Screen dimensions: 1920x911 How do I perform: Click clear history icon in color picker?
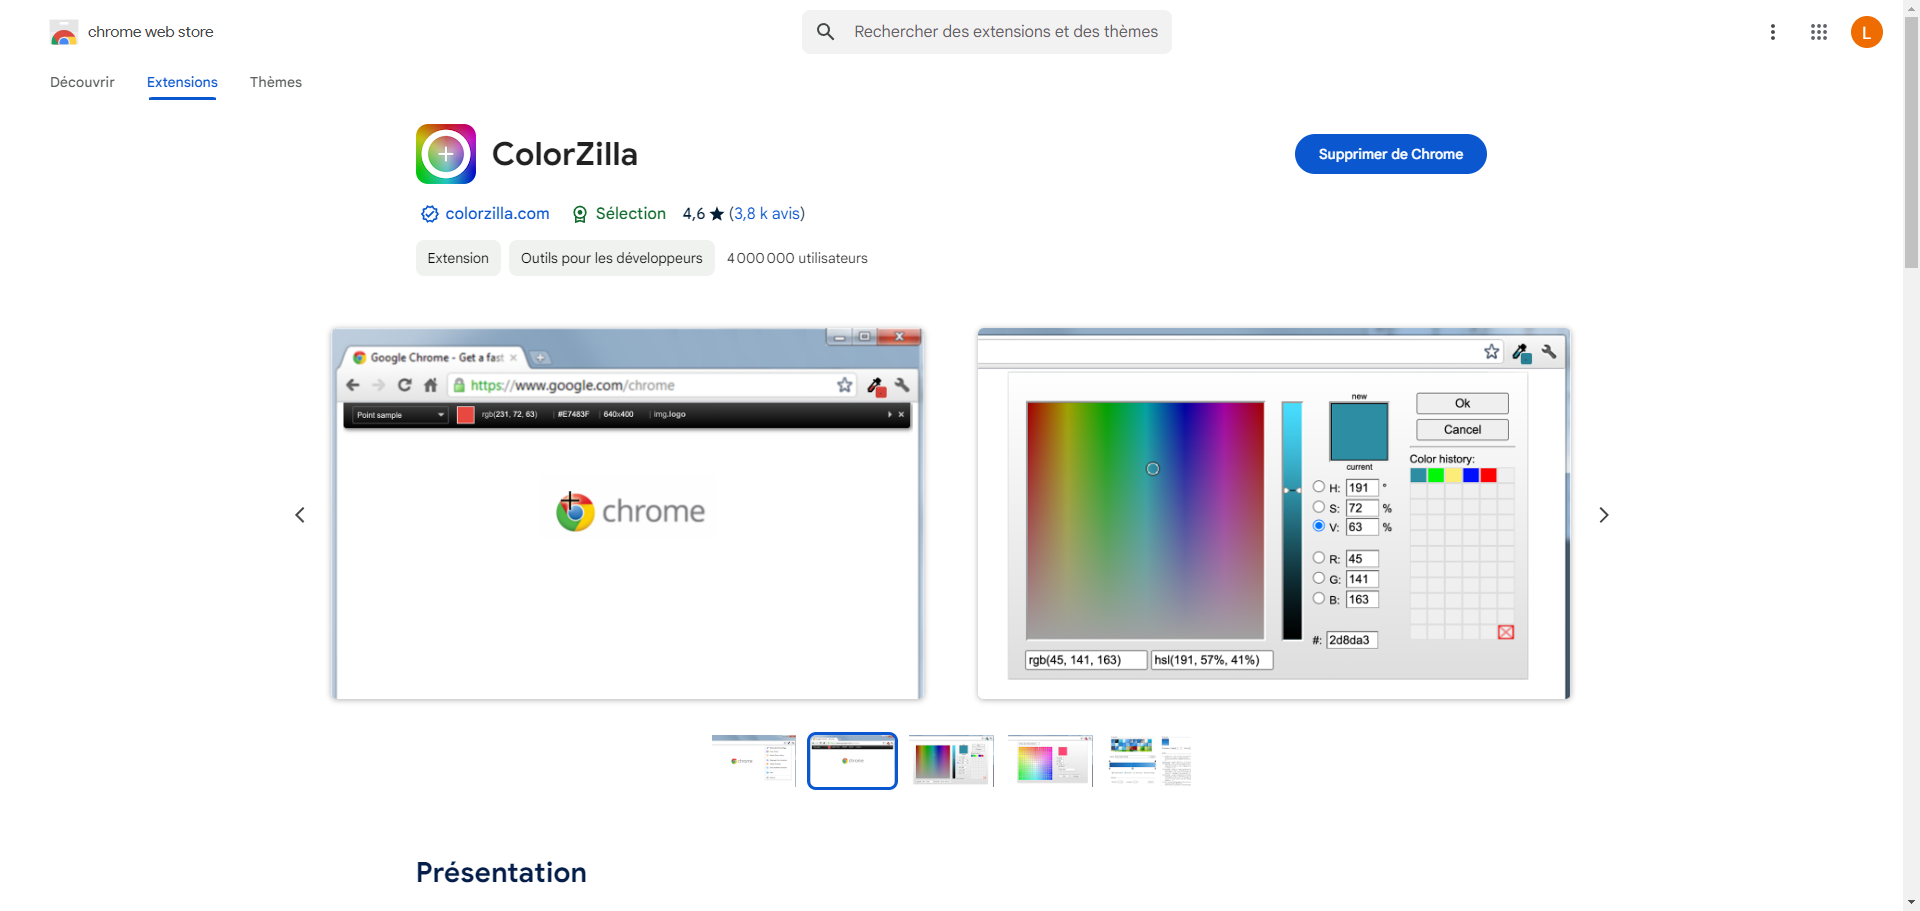click(1506, 632)
